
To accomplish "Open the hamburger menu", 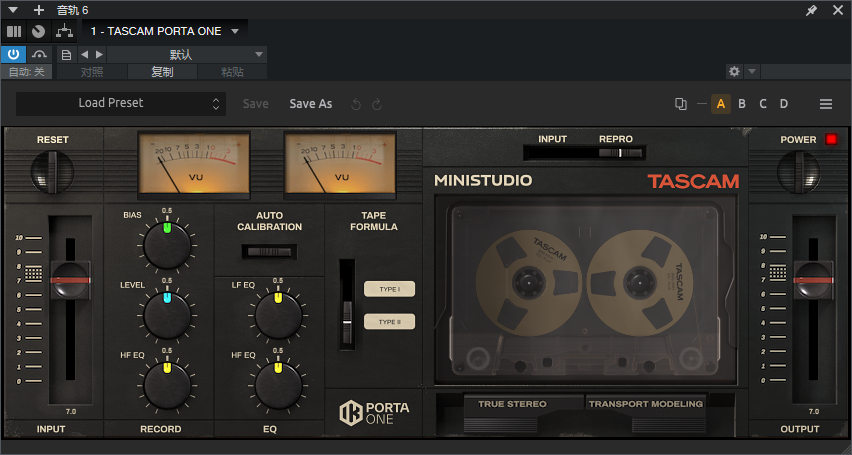I will coord(825,104).
